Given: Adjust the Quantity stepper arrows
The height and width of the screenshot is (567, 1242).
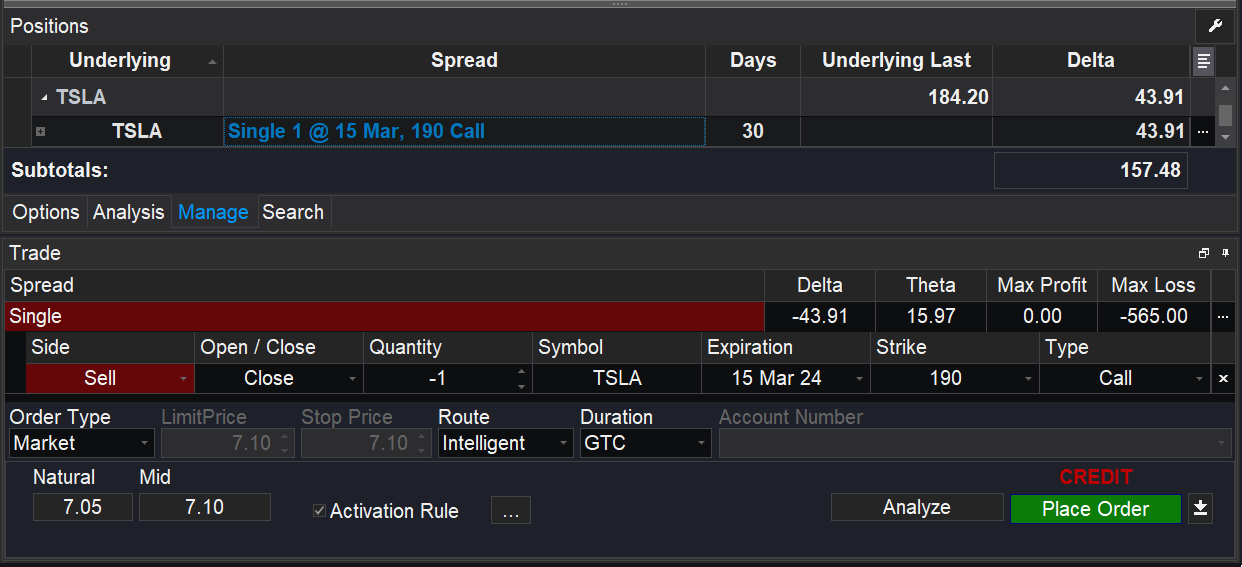Looking at the screenshot, I should 520,379.
